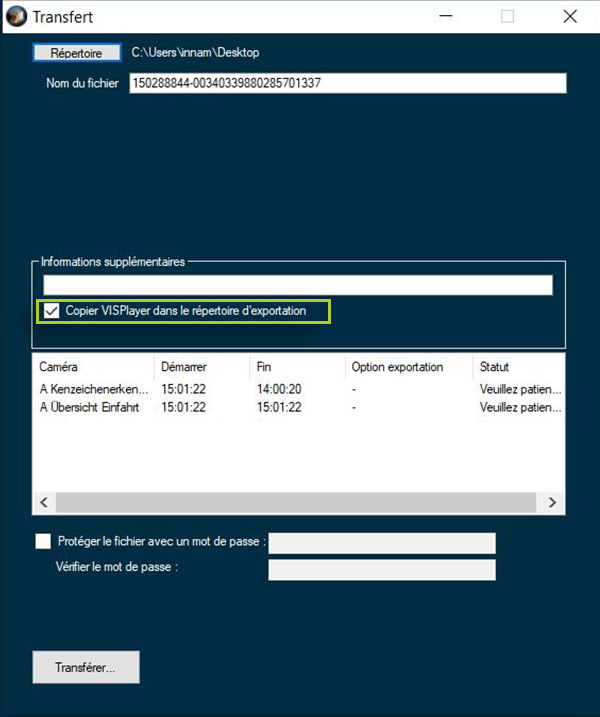This screenshot has width=600, height=717.
Task: Close the Transfert window
Action: (569, 17)
